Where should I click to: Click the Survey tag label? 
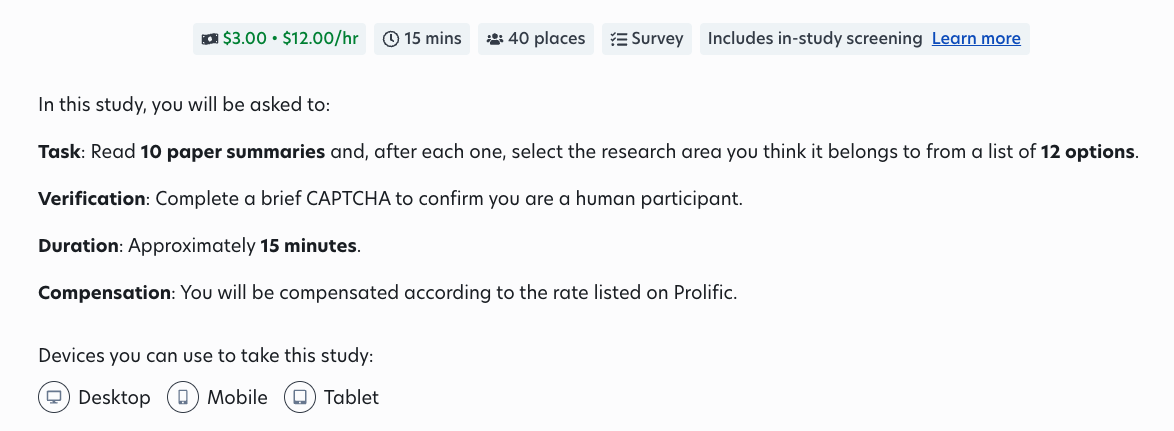coord(658,39)
